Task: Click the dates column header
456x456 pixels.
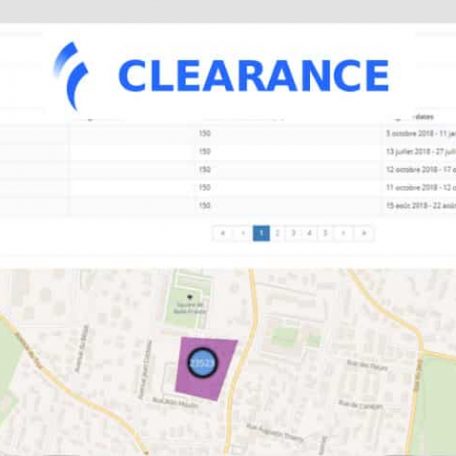Action: (x=423, y=117)
